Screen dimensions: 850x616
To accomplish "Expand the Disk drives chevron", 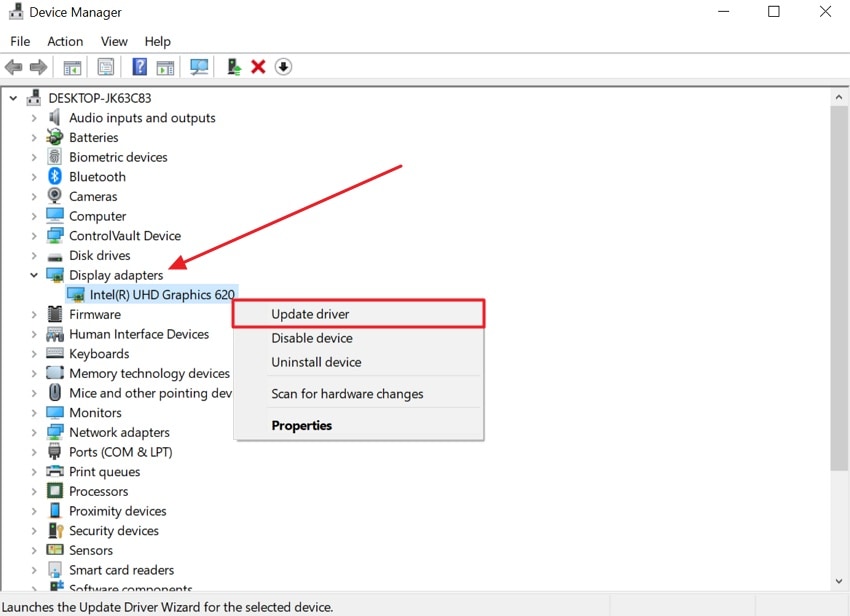I will click(x=34, y=255).
